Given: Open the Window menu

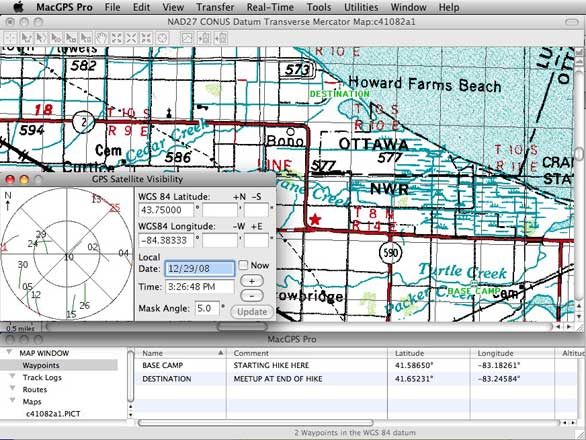Looking at the screenshot, I should (x=408, y=7).
